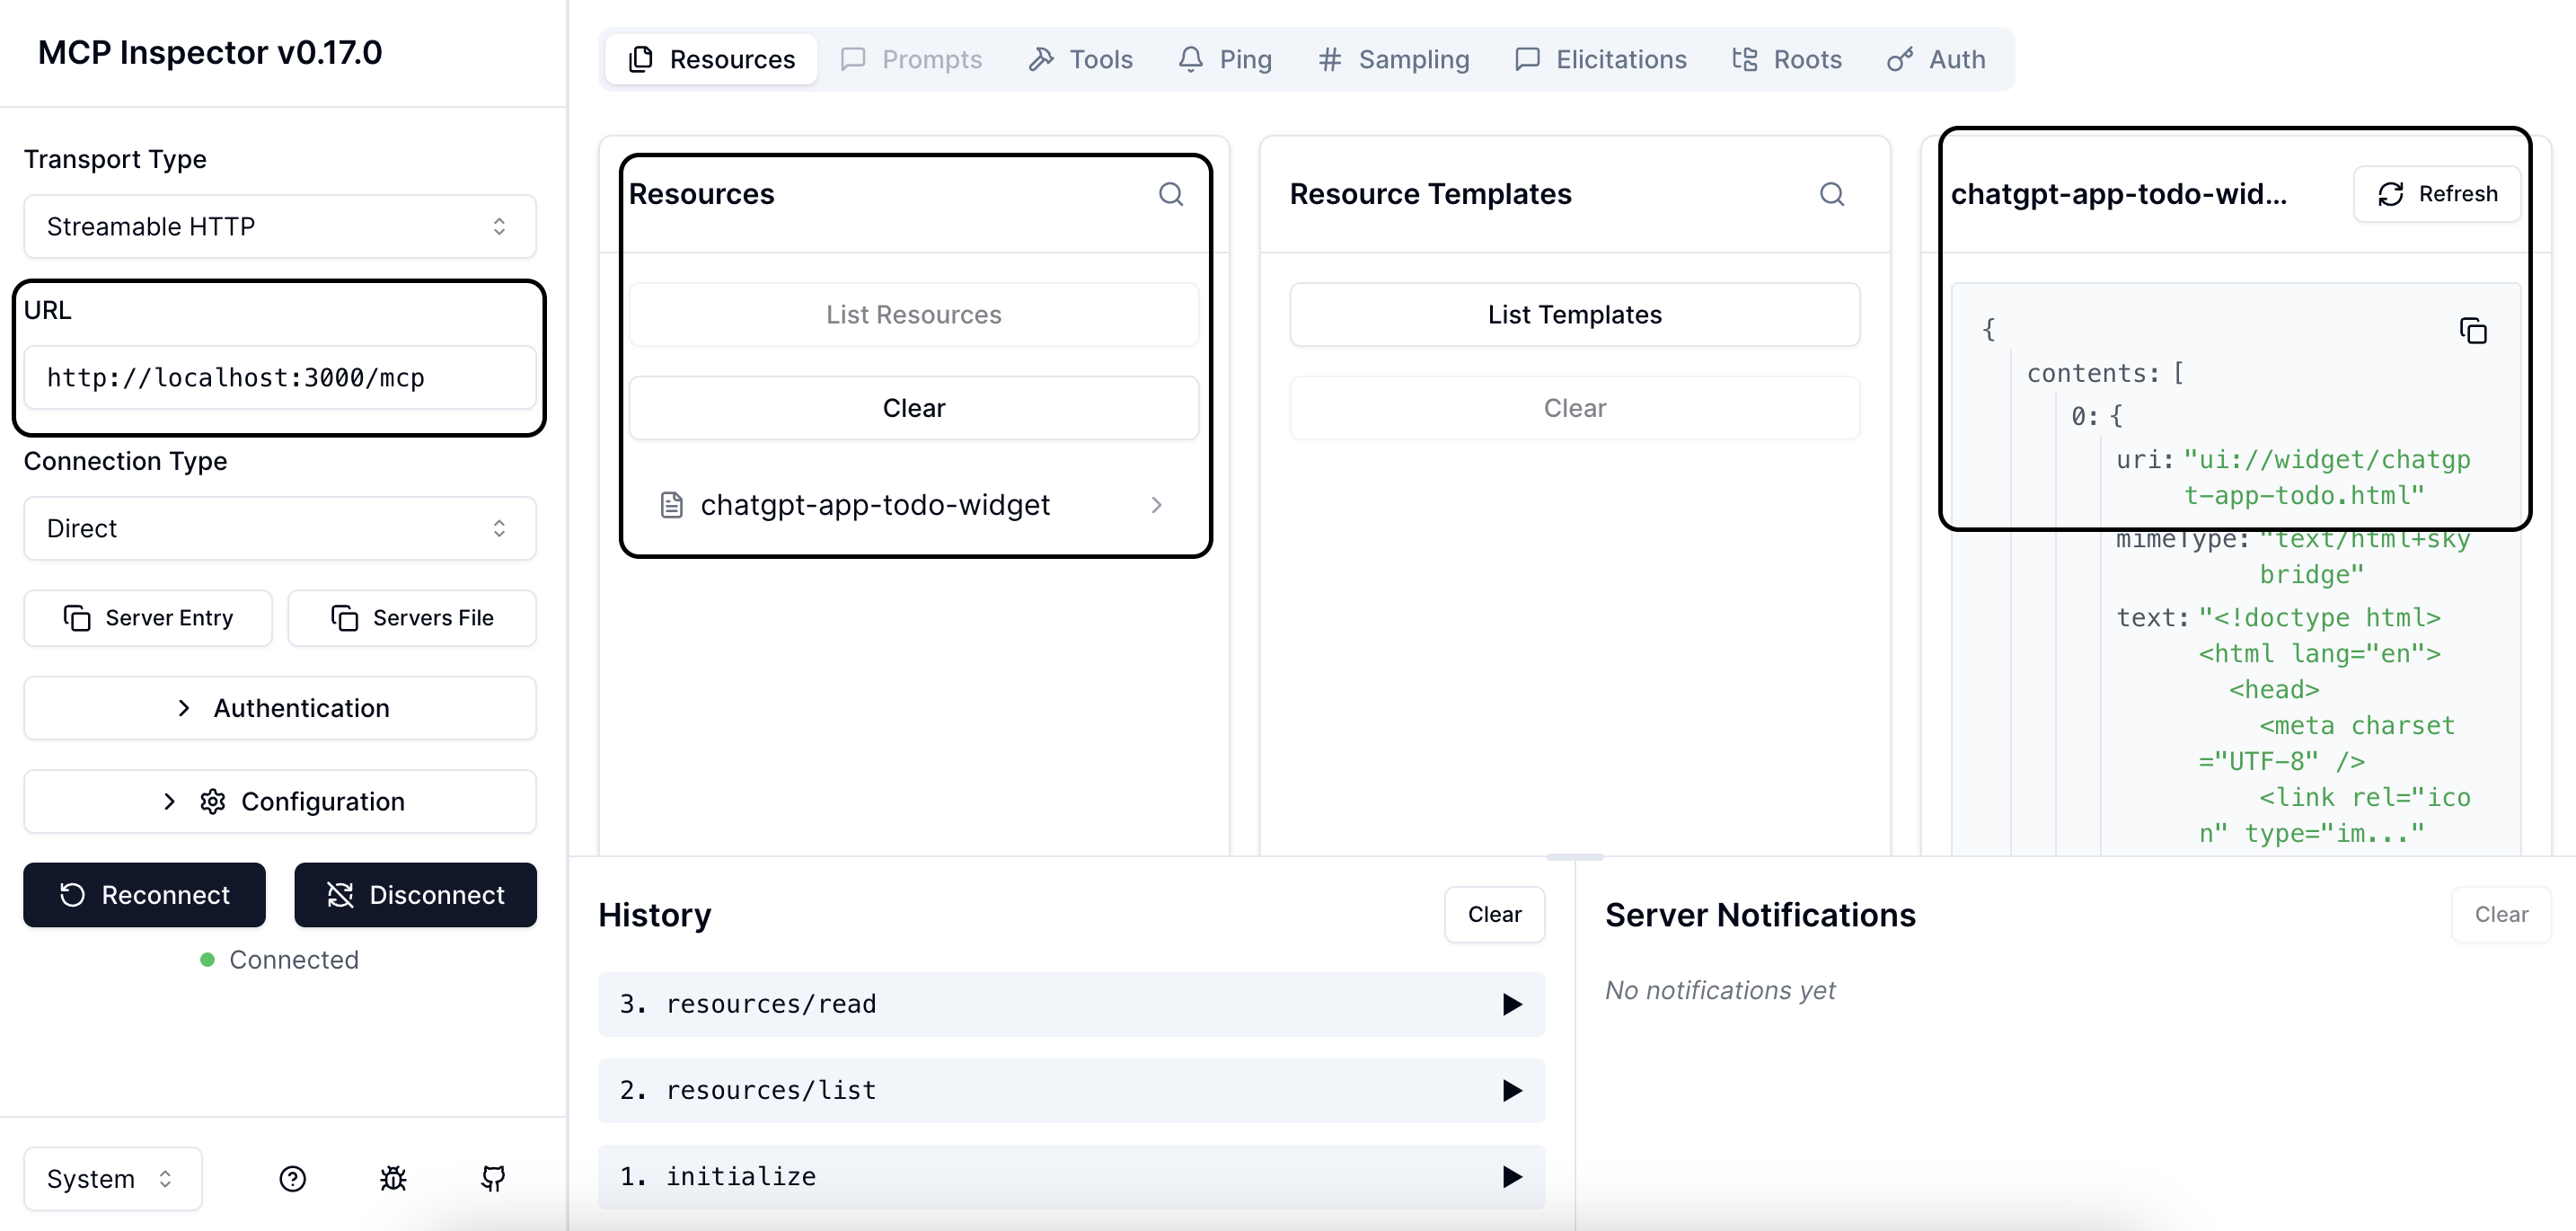
Task: Open the System theme selector
Action: click(x=112, y=1179)
